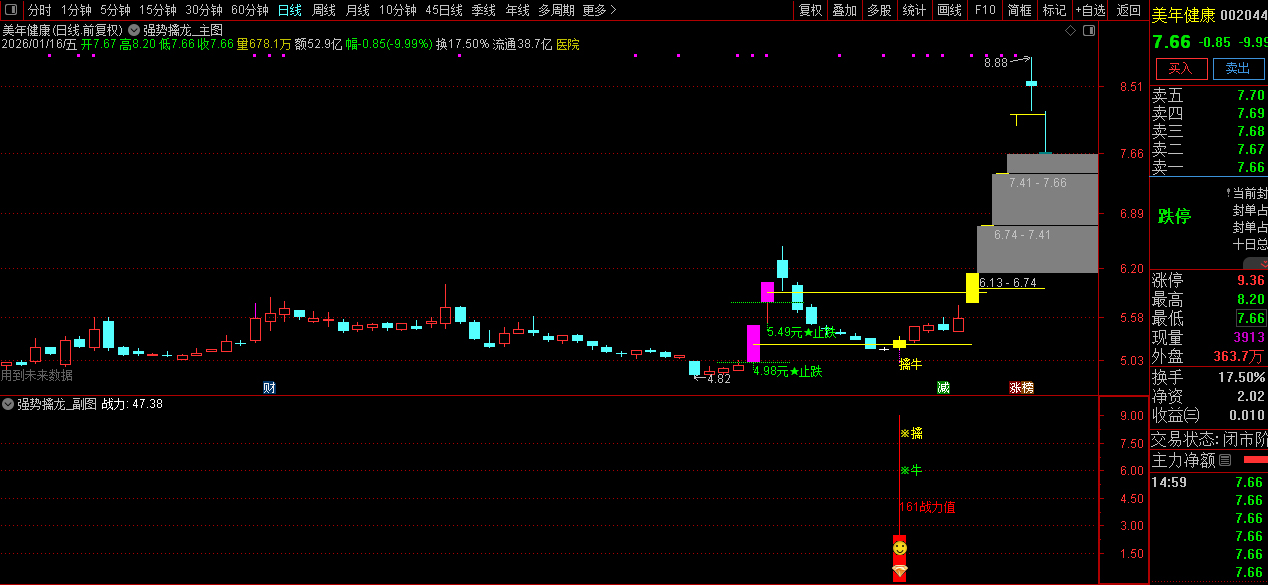Select the 10分钟 period
This screenshot has height=585, width=1268.
tap(398, 10)
